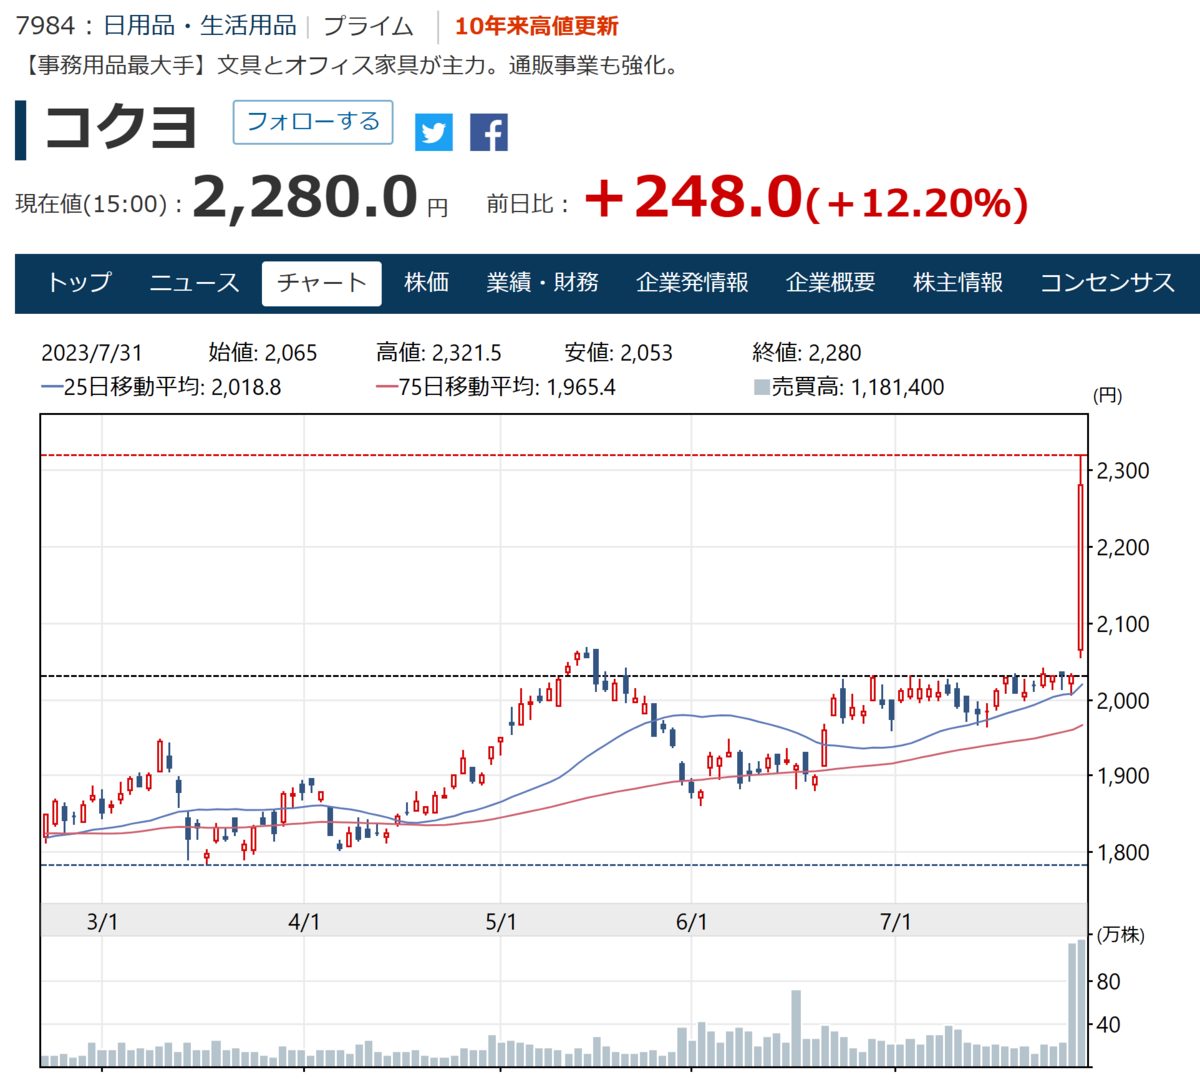Click the 75日移動平均 legend entry
The image size is (1200, 1080).
[x=496, y=387]
